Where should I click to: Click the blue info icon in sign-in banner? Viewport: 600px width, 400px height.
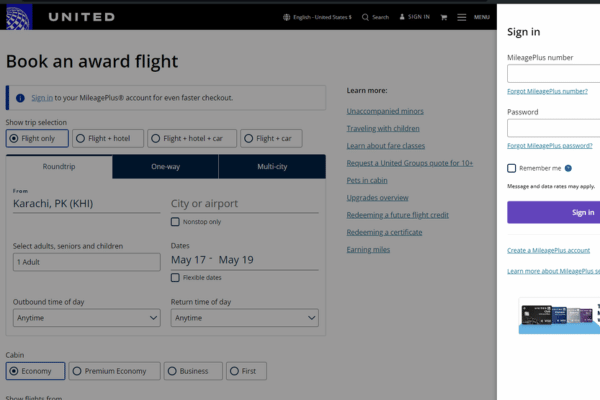pos(20,98)
